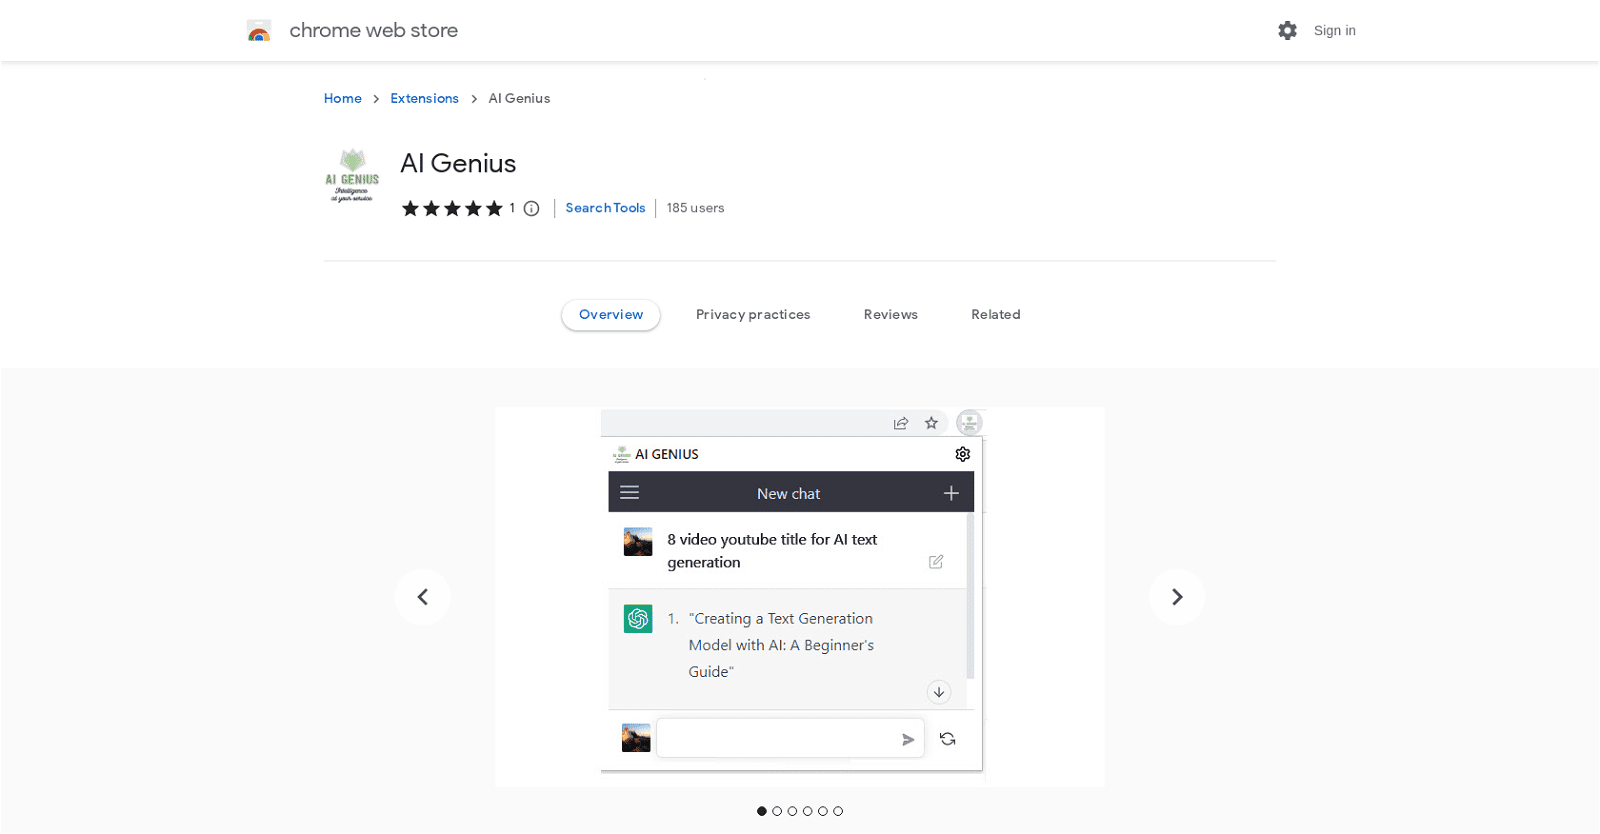Switch to the Privacy practices tab

coord(753,314)
